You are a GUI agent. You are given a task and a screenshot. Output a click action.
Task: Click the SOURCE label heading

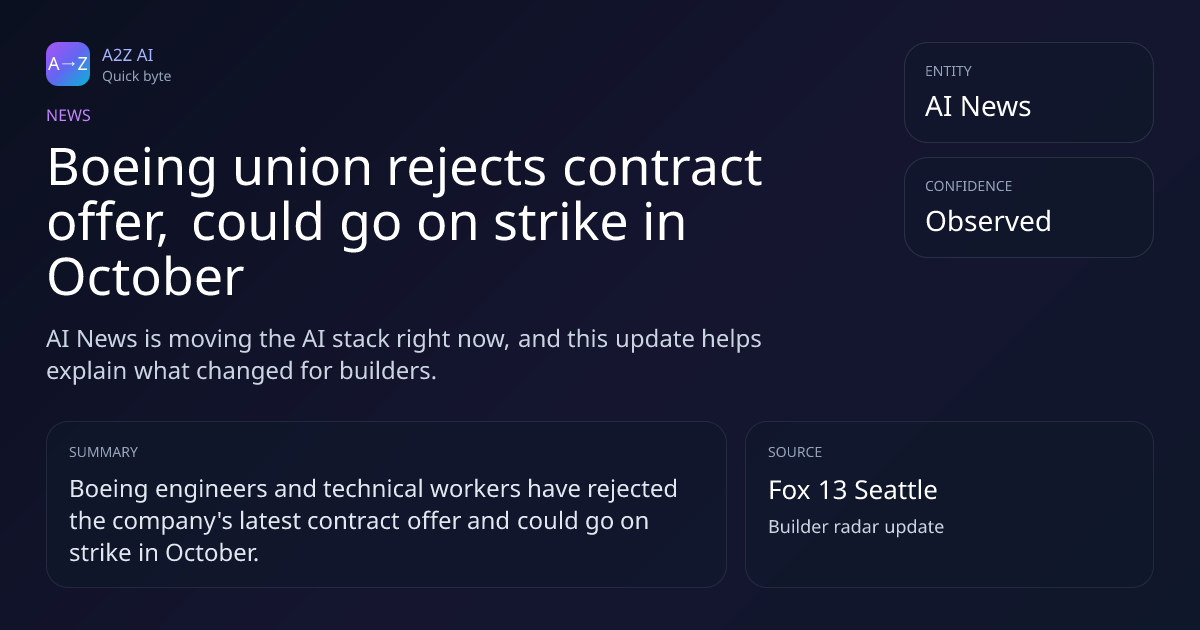click(x=795, y=452)
